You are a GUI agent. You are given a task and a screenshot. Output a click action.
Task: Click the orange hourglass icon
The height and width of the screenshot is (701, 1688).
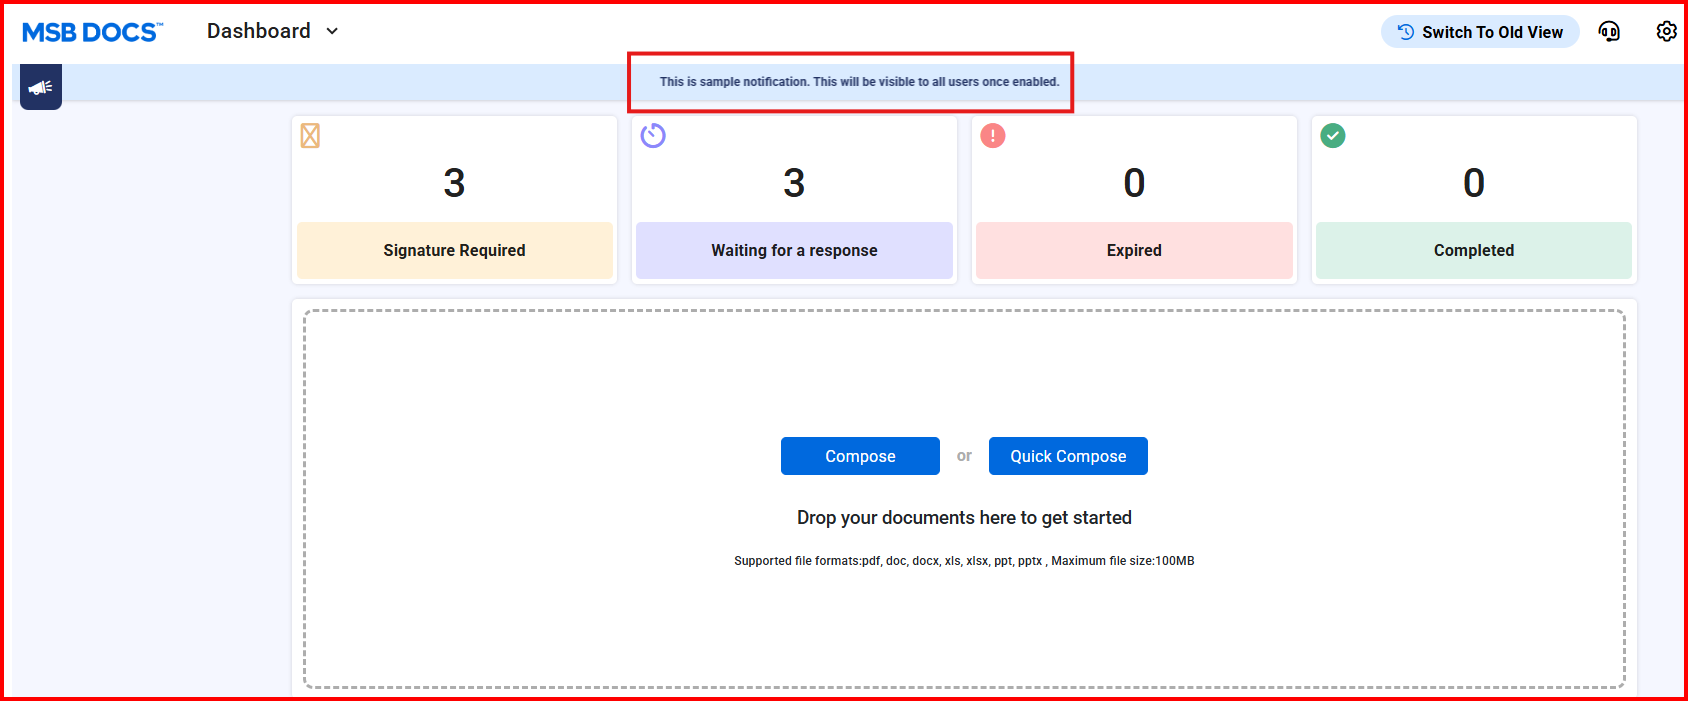(x=310, y=136)
